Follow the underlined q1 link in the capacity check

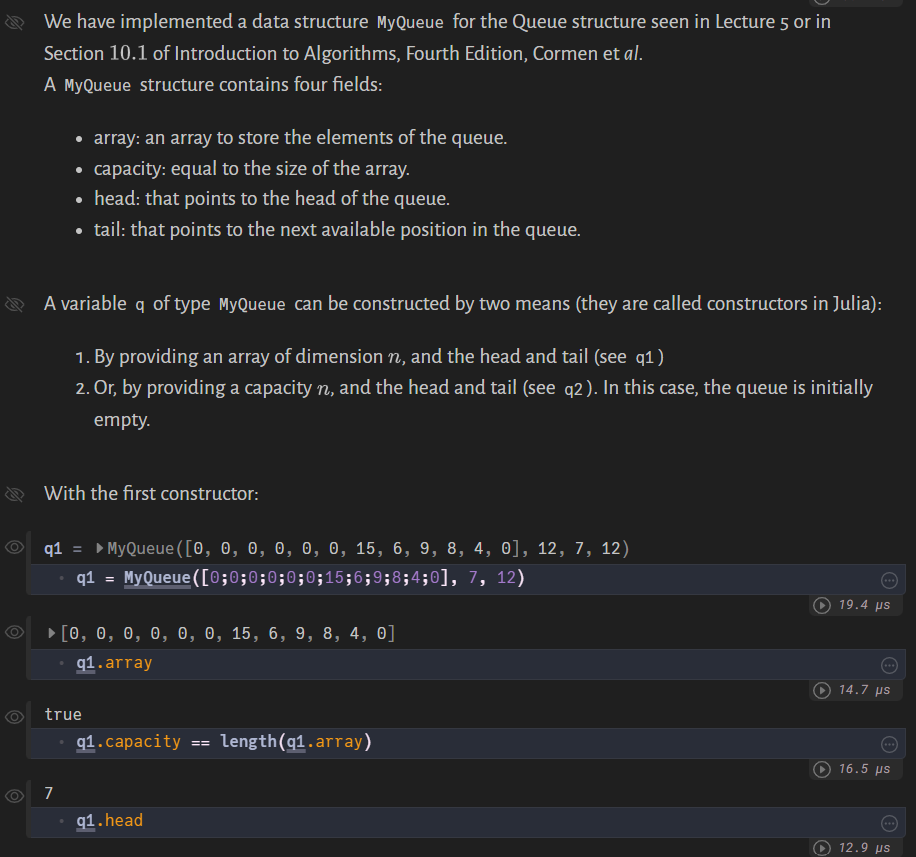[x=83, y=742]
